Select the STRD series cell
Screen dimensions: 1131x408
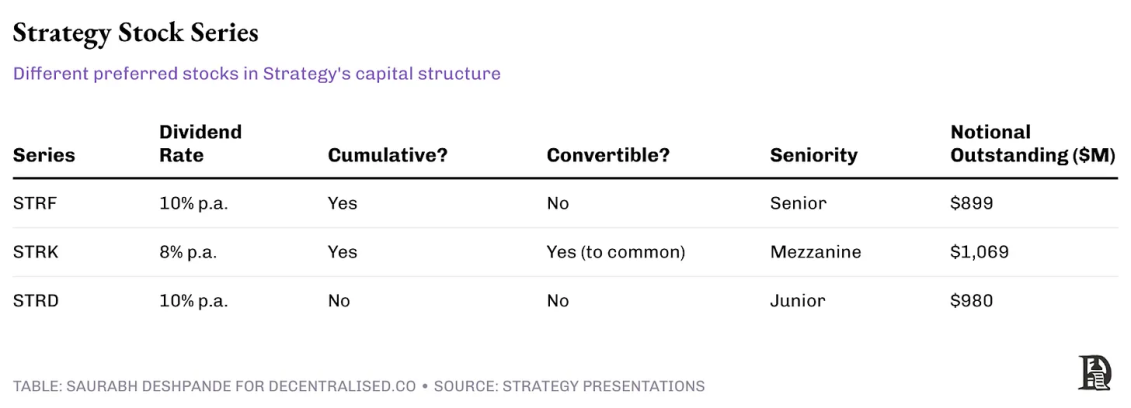coord(35,301)
